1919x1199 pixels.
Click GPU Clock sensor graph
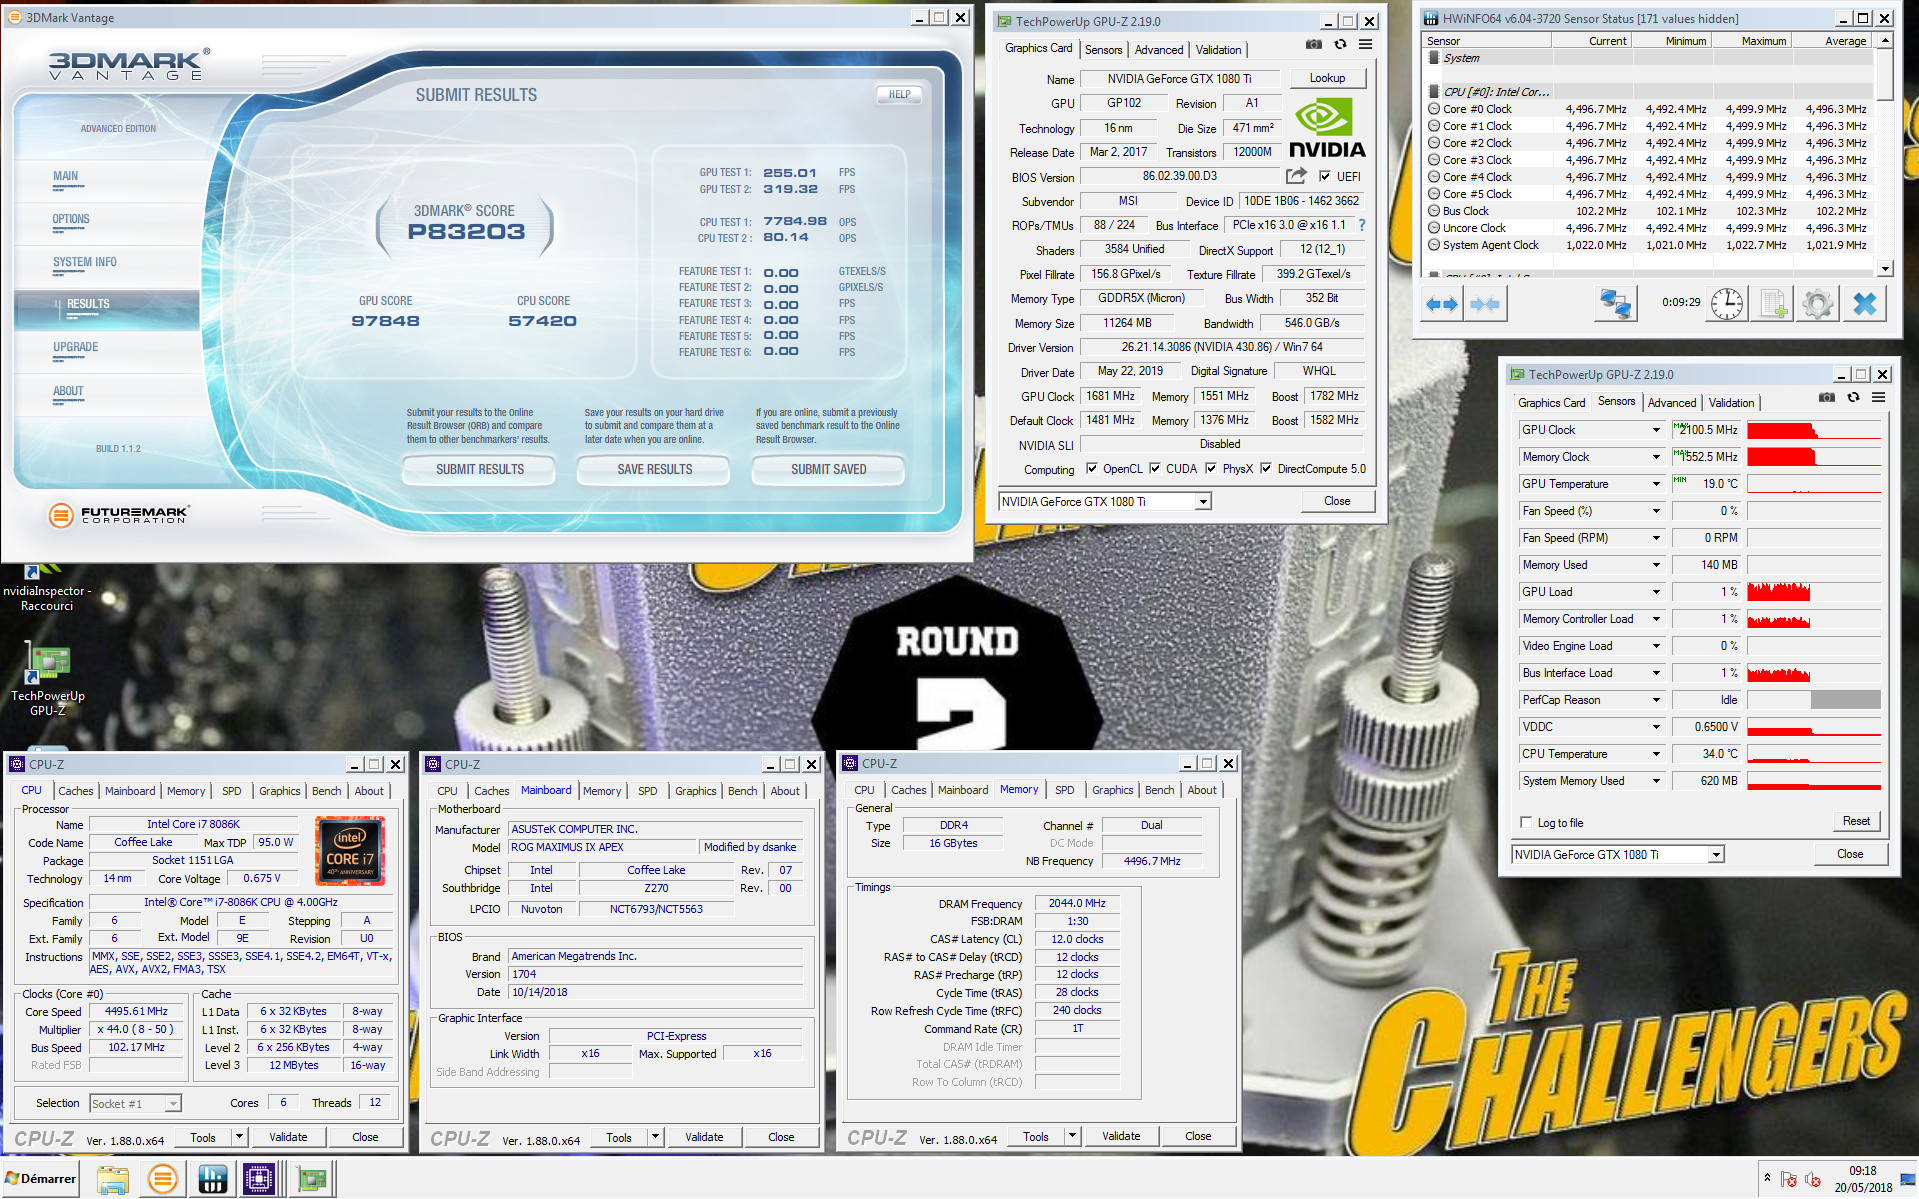(1814, 430)
